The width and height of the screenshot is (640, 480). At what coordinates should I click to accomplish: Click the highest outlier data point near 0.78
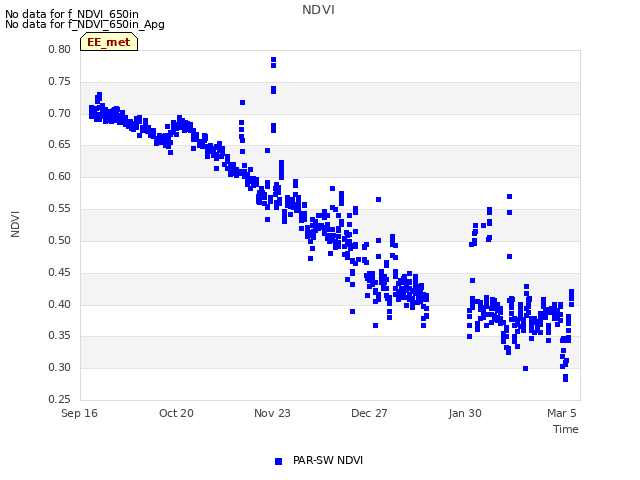pos(273,60)
